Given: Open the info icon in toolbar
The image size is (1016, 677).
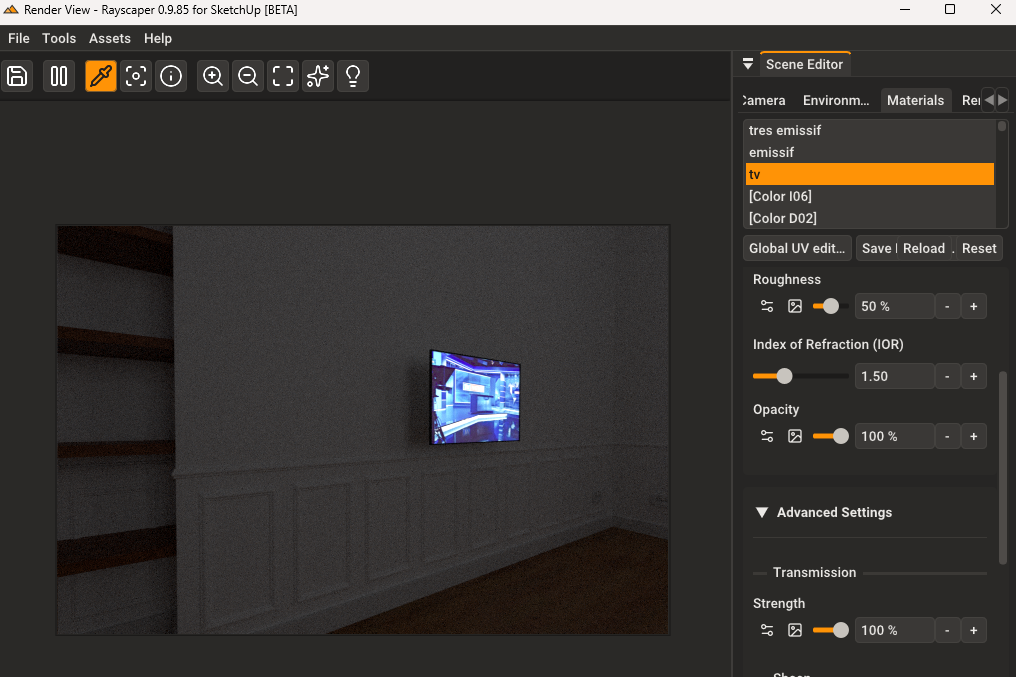Looking at the screenshot, I should pos(171,76).
